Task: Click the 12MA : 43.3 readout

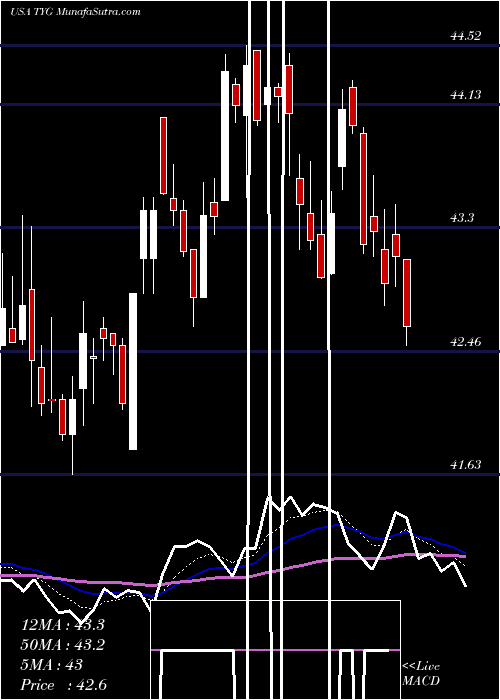Action: pos(63,625)
